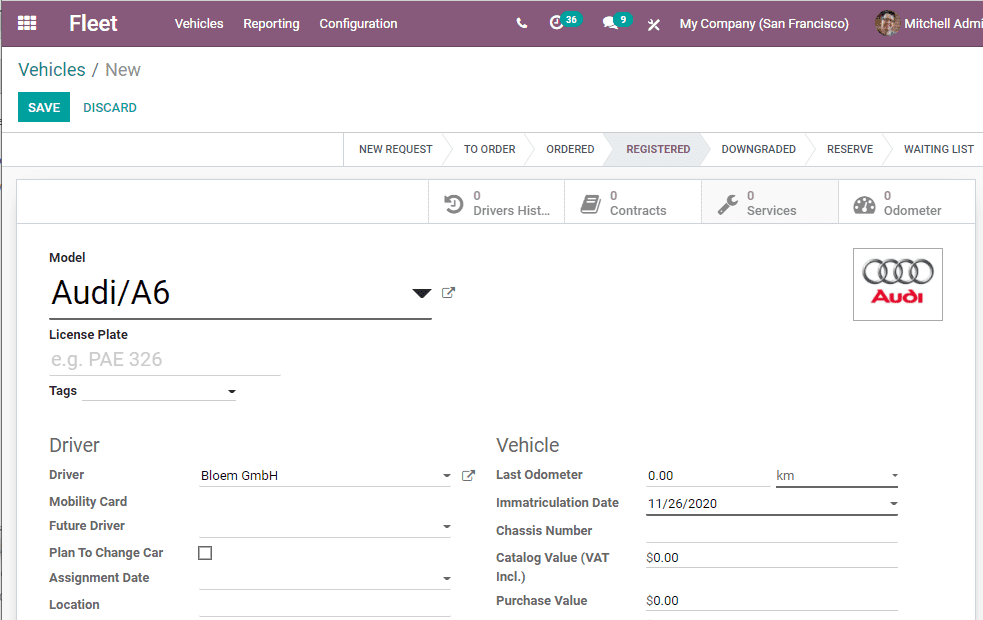
Task: Open Drivers History stat button
Action: click(497, 202)
